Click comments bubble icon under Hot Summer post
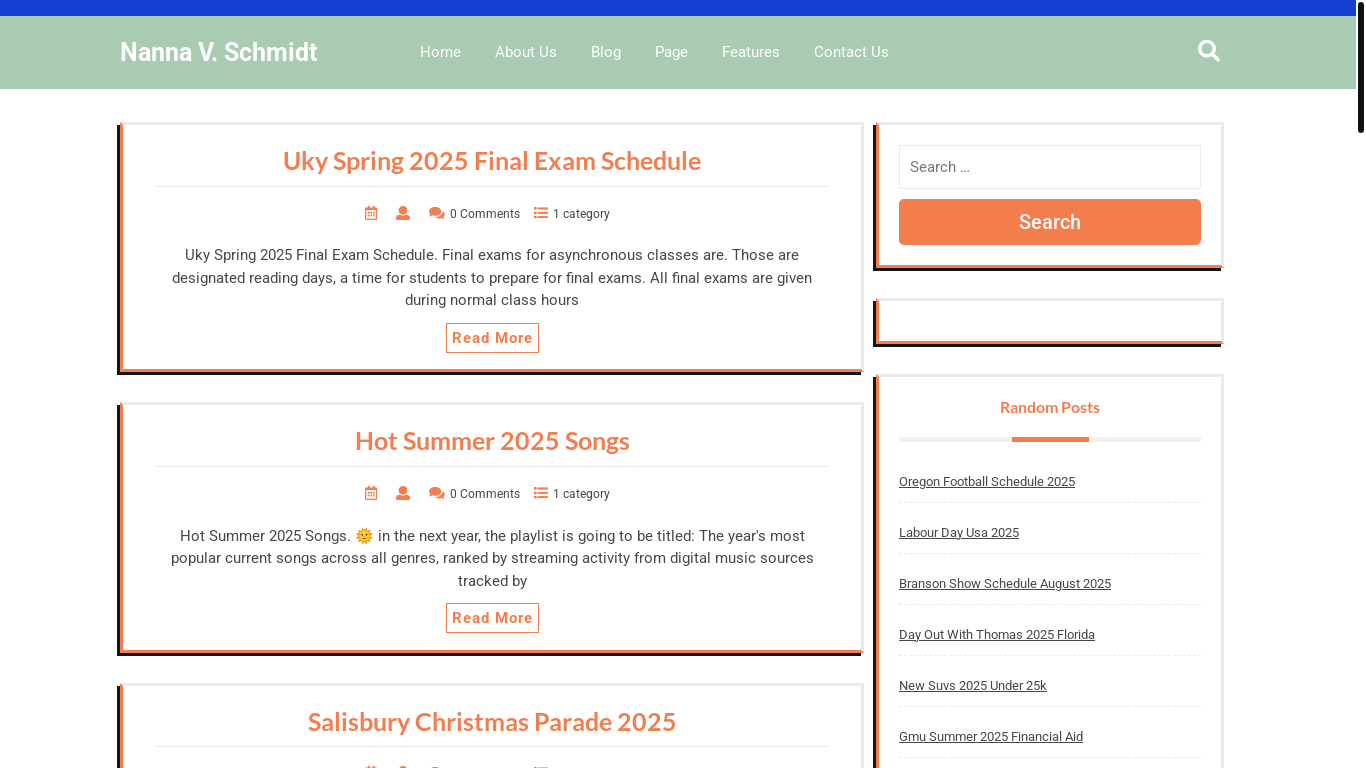Image resolution: width=1366 pixels, height=768 pixels. click(436, 493)
